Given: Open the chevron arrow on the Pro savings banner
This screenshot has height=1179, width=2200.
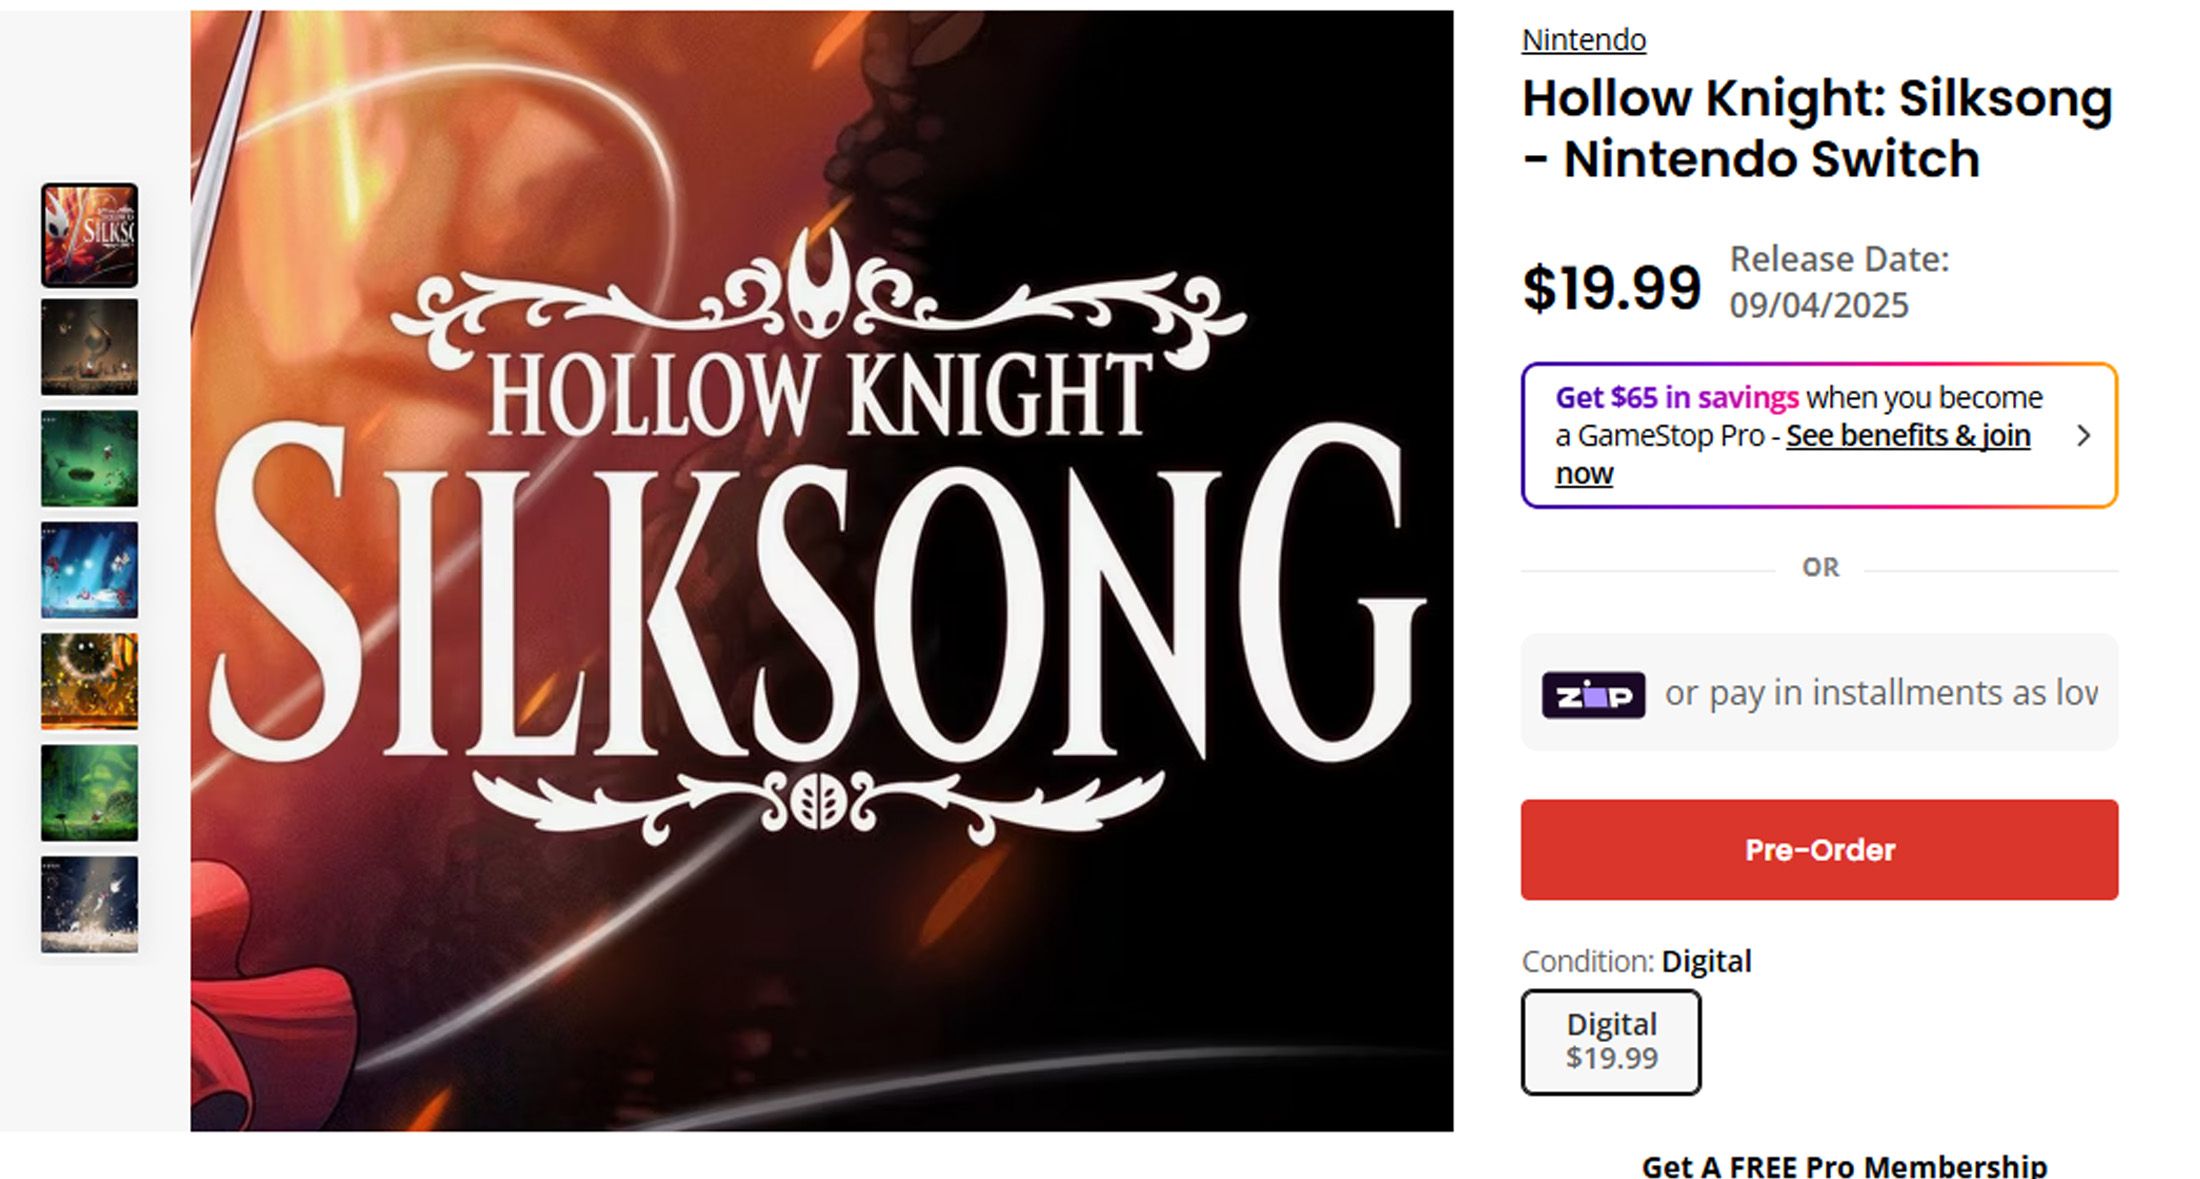Looking at the screenshot, I should coord(2083,435).
